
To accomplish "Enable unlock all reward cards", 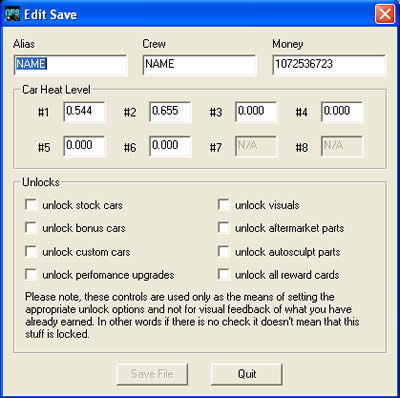I will coord(224,275).
